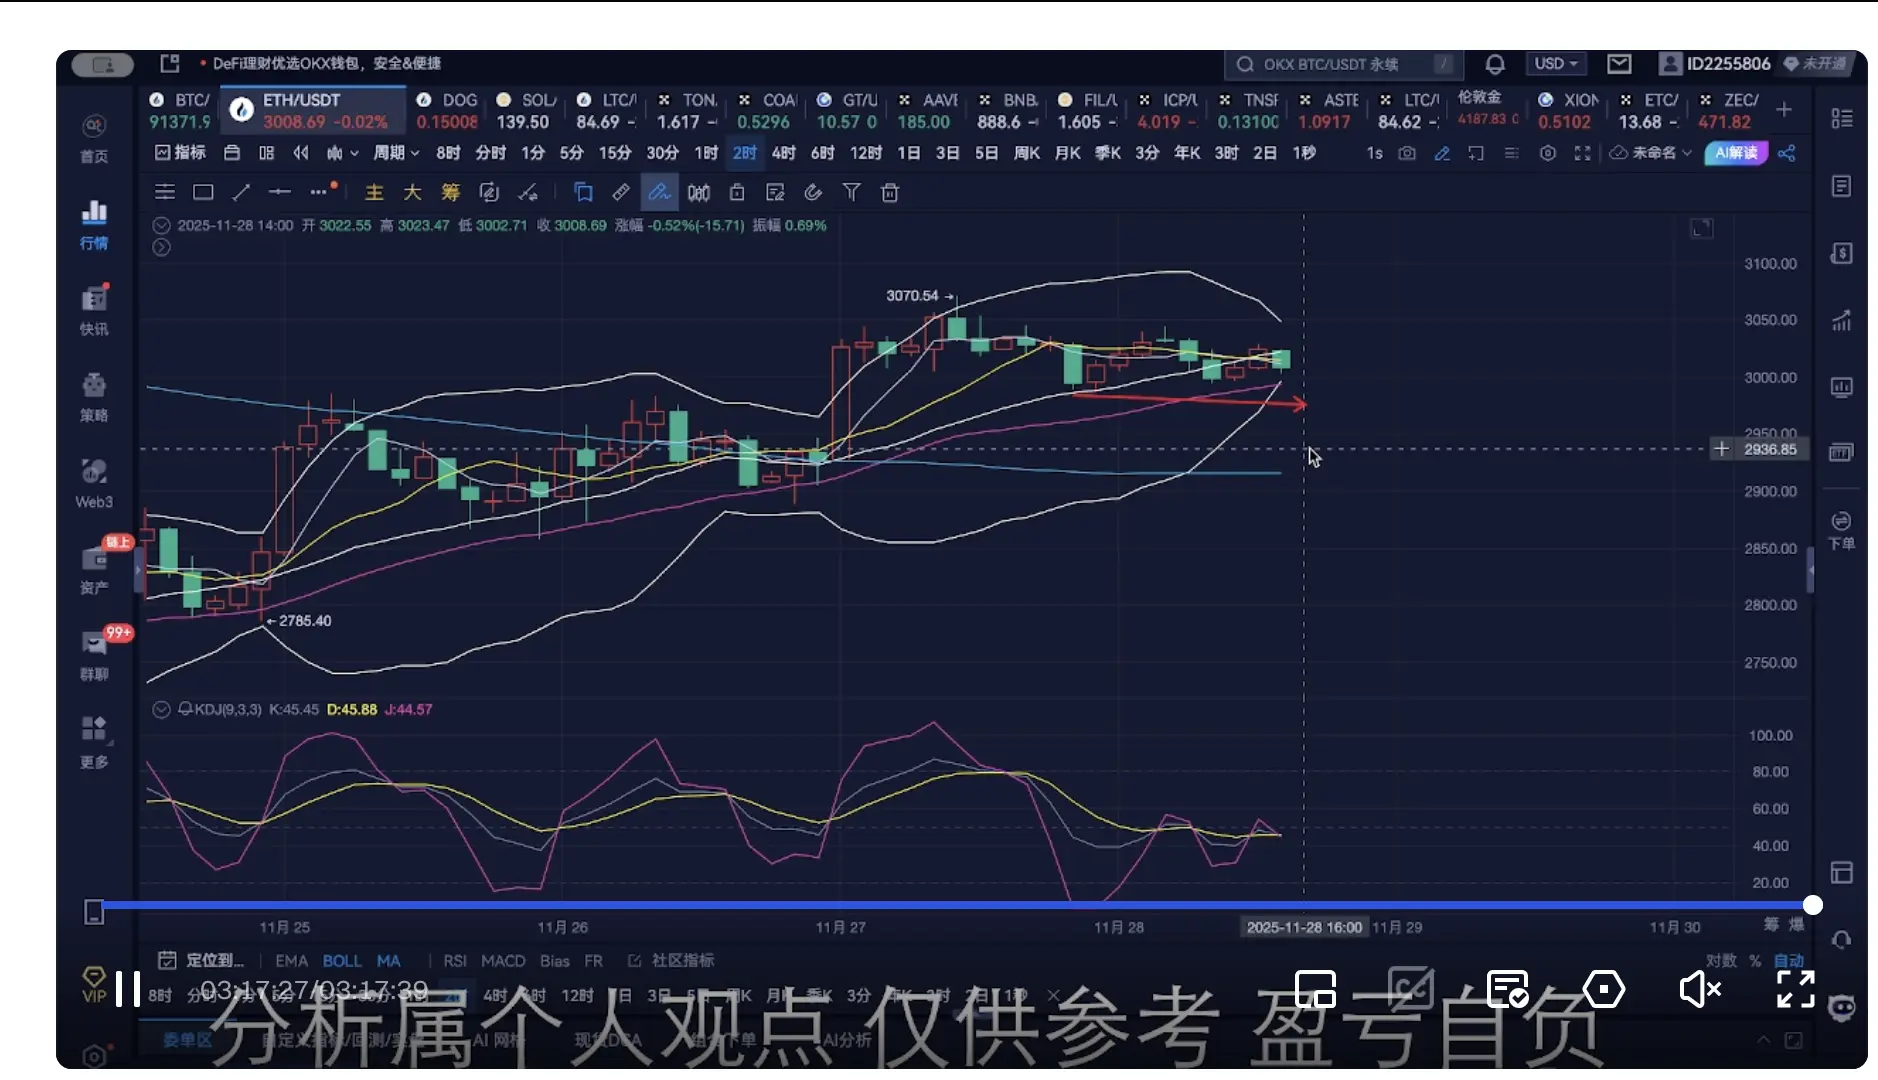Go to 首页 home in sidebar

pyautogui.click(x=94, y=138)
